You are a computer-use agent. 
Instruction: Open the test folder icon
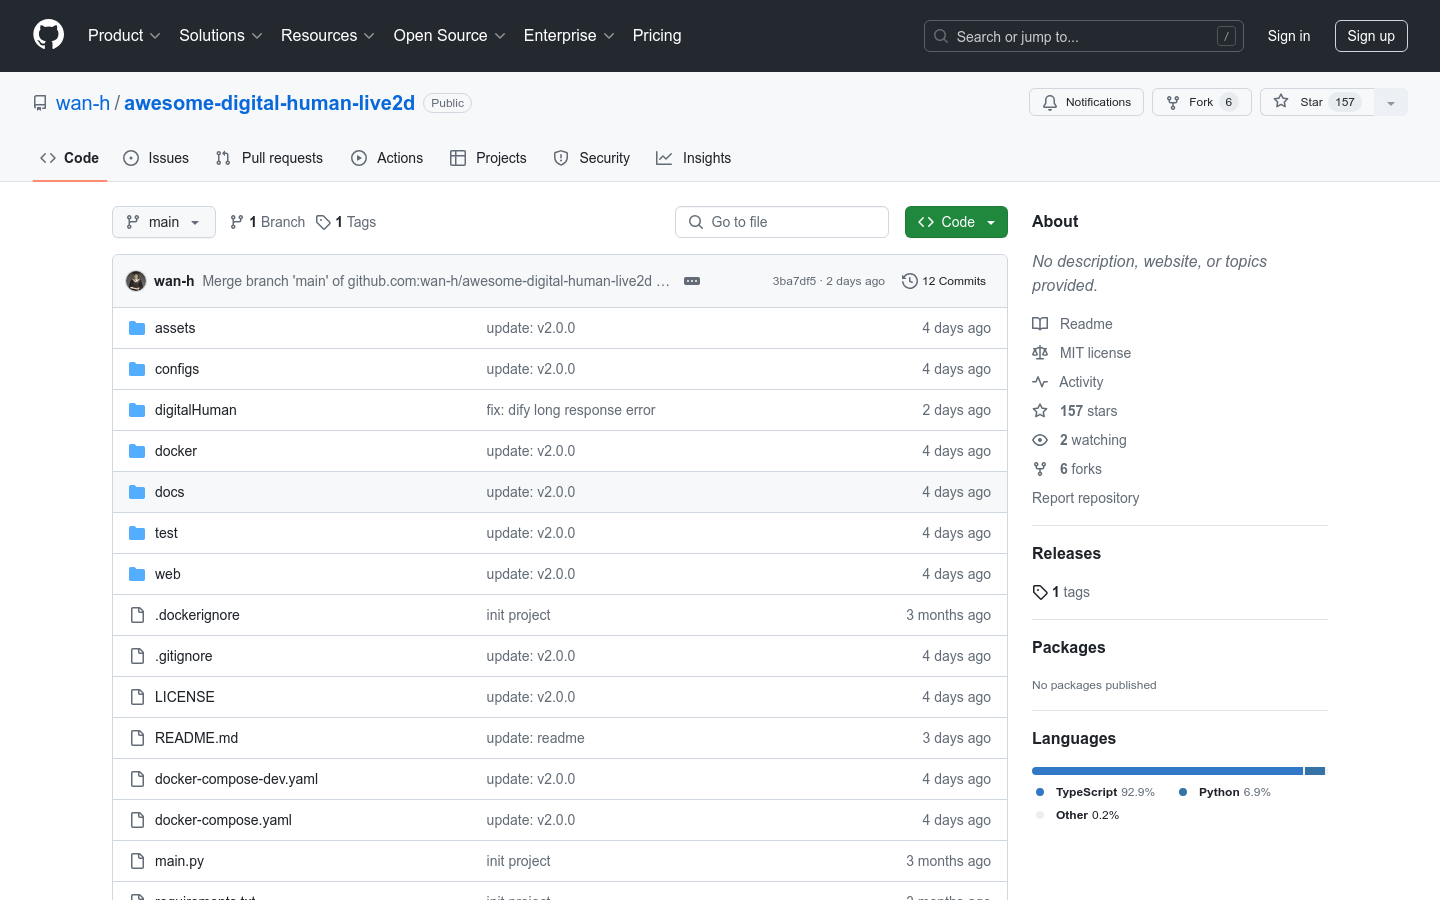(137, 533)
